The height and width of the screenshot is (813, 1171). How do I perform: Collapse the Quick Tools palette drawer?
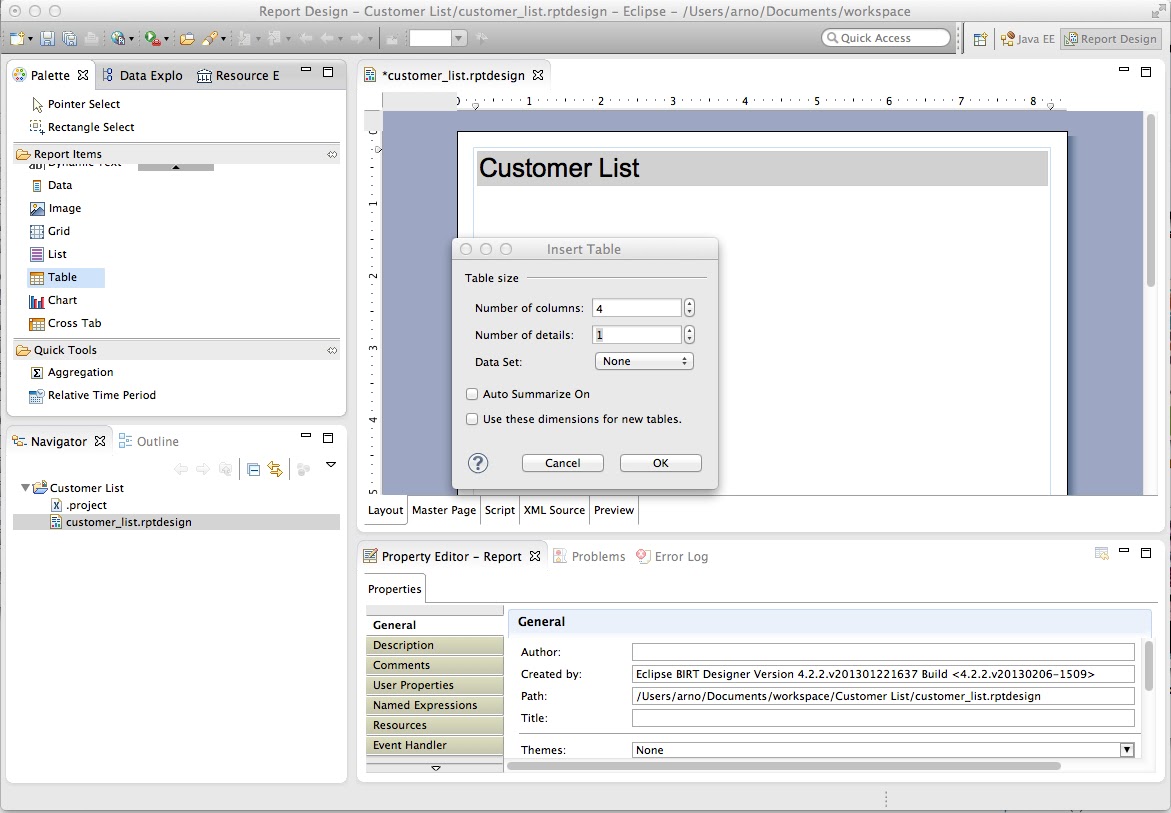click(177, 350)
